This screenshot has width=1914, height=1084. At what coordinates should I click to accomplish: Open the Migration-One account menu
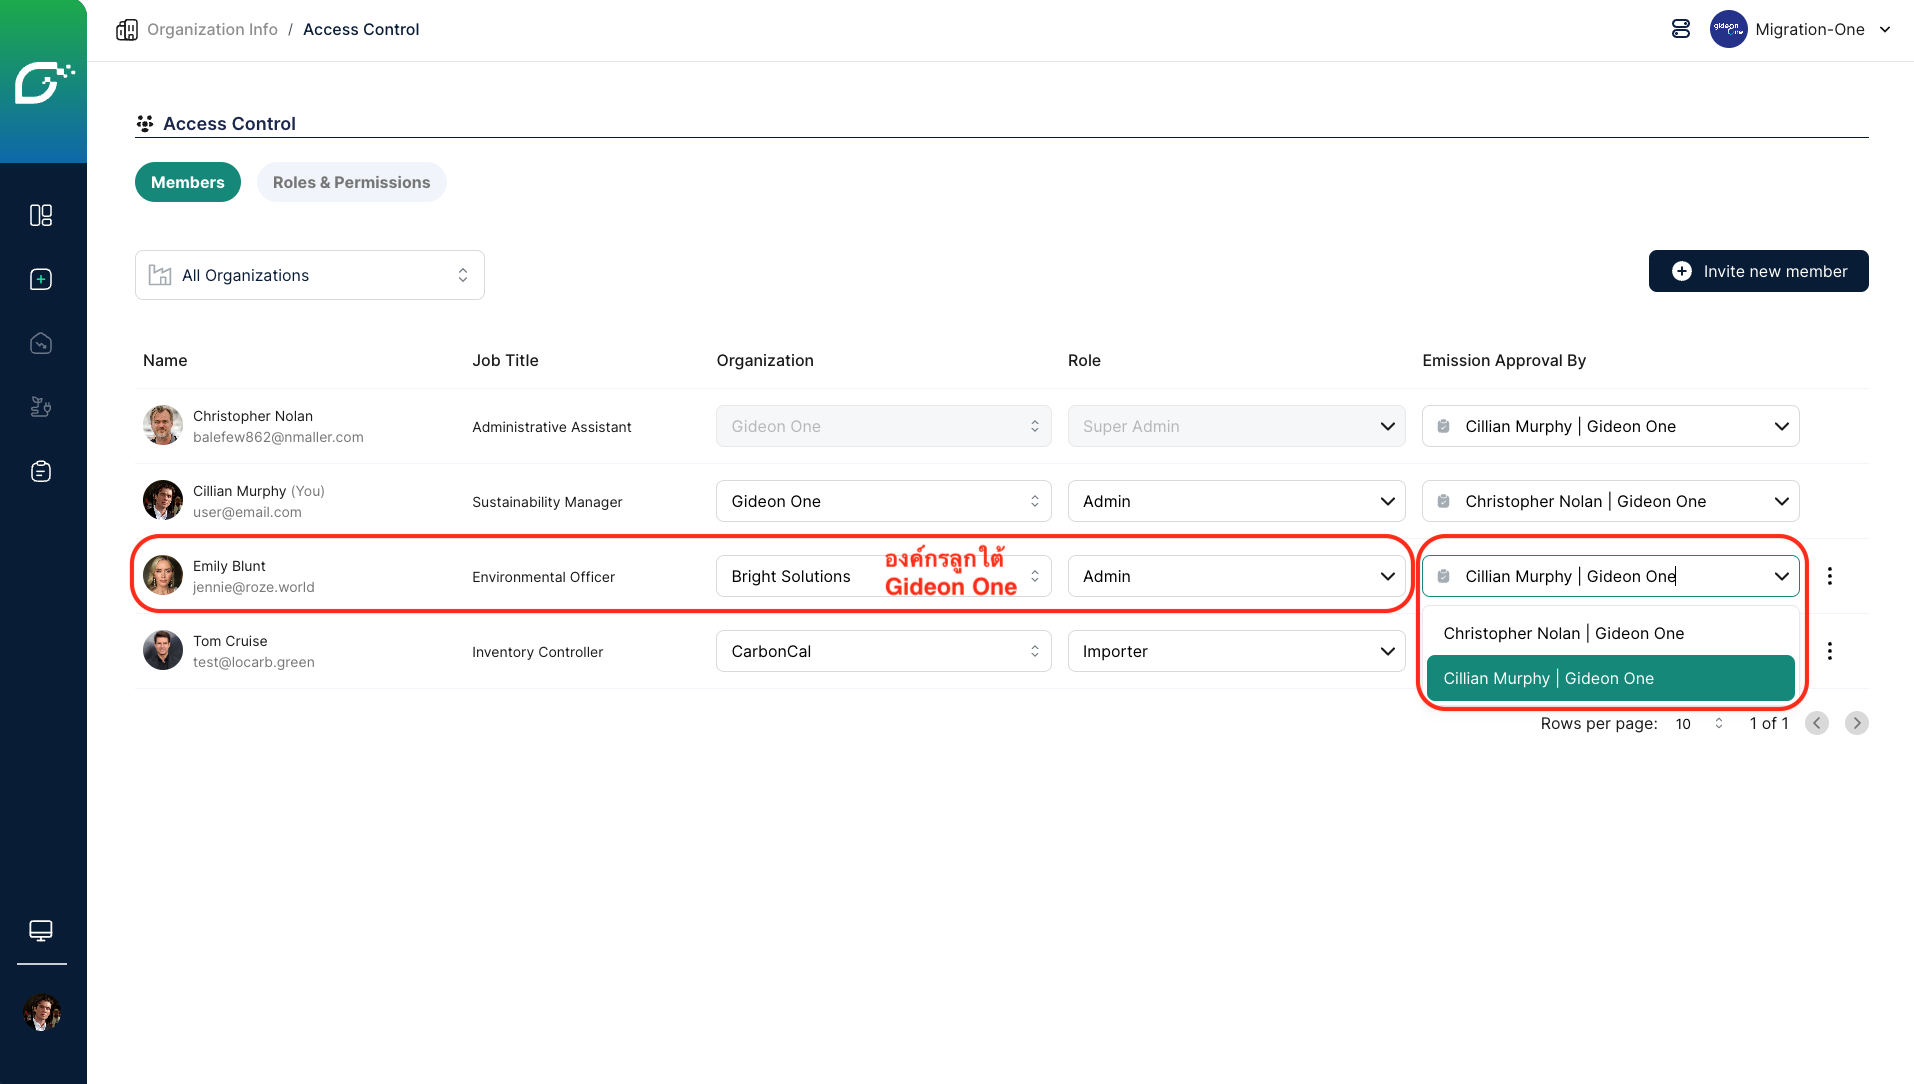point(1801,29)
